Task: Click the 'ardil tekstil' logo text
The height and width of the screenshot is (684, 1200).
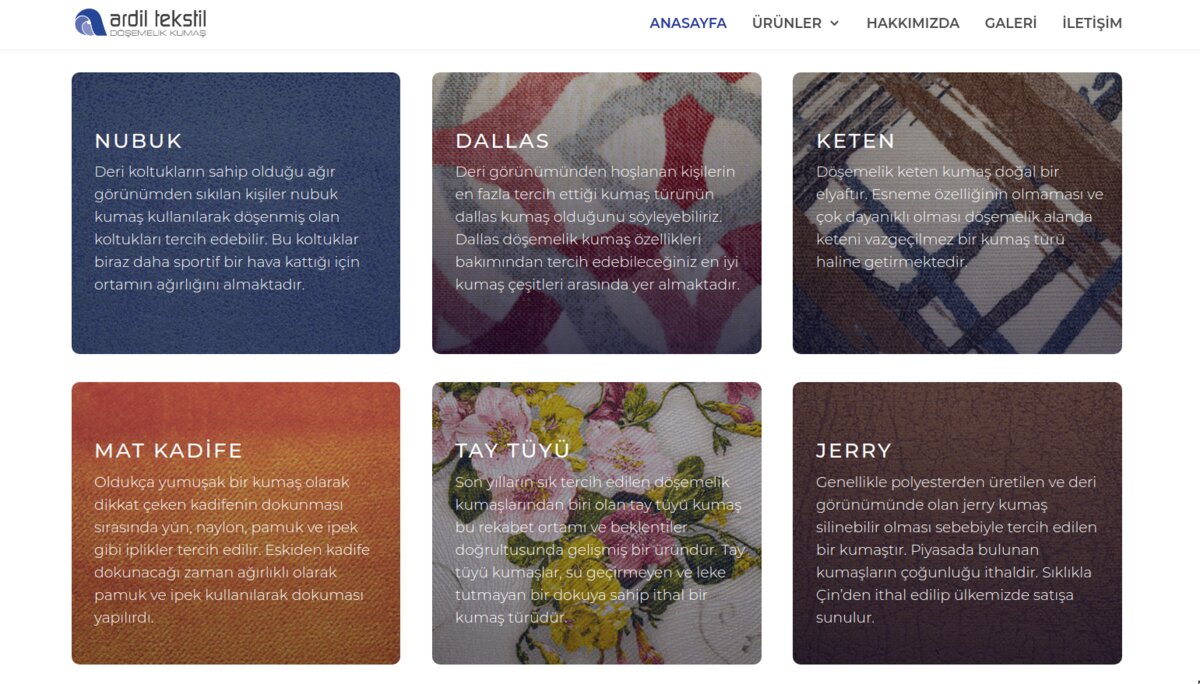Action: [x=158, y=19]
